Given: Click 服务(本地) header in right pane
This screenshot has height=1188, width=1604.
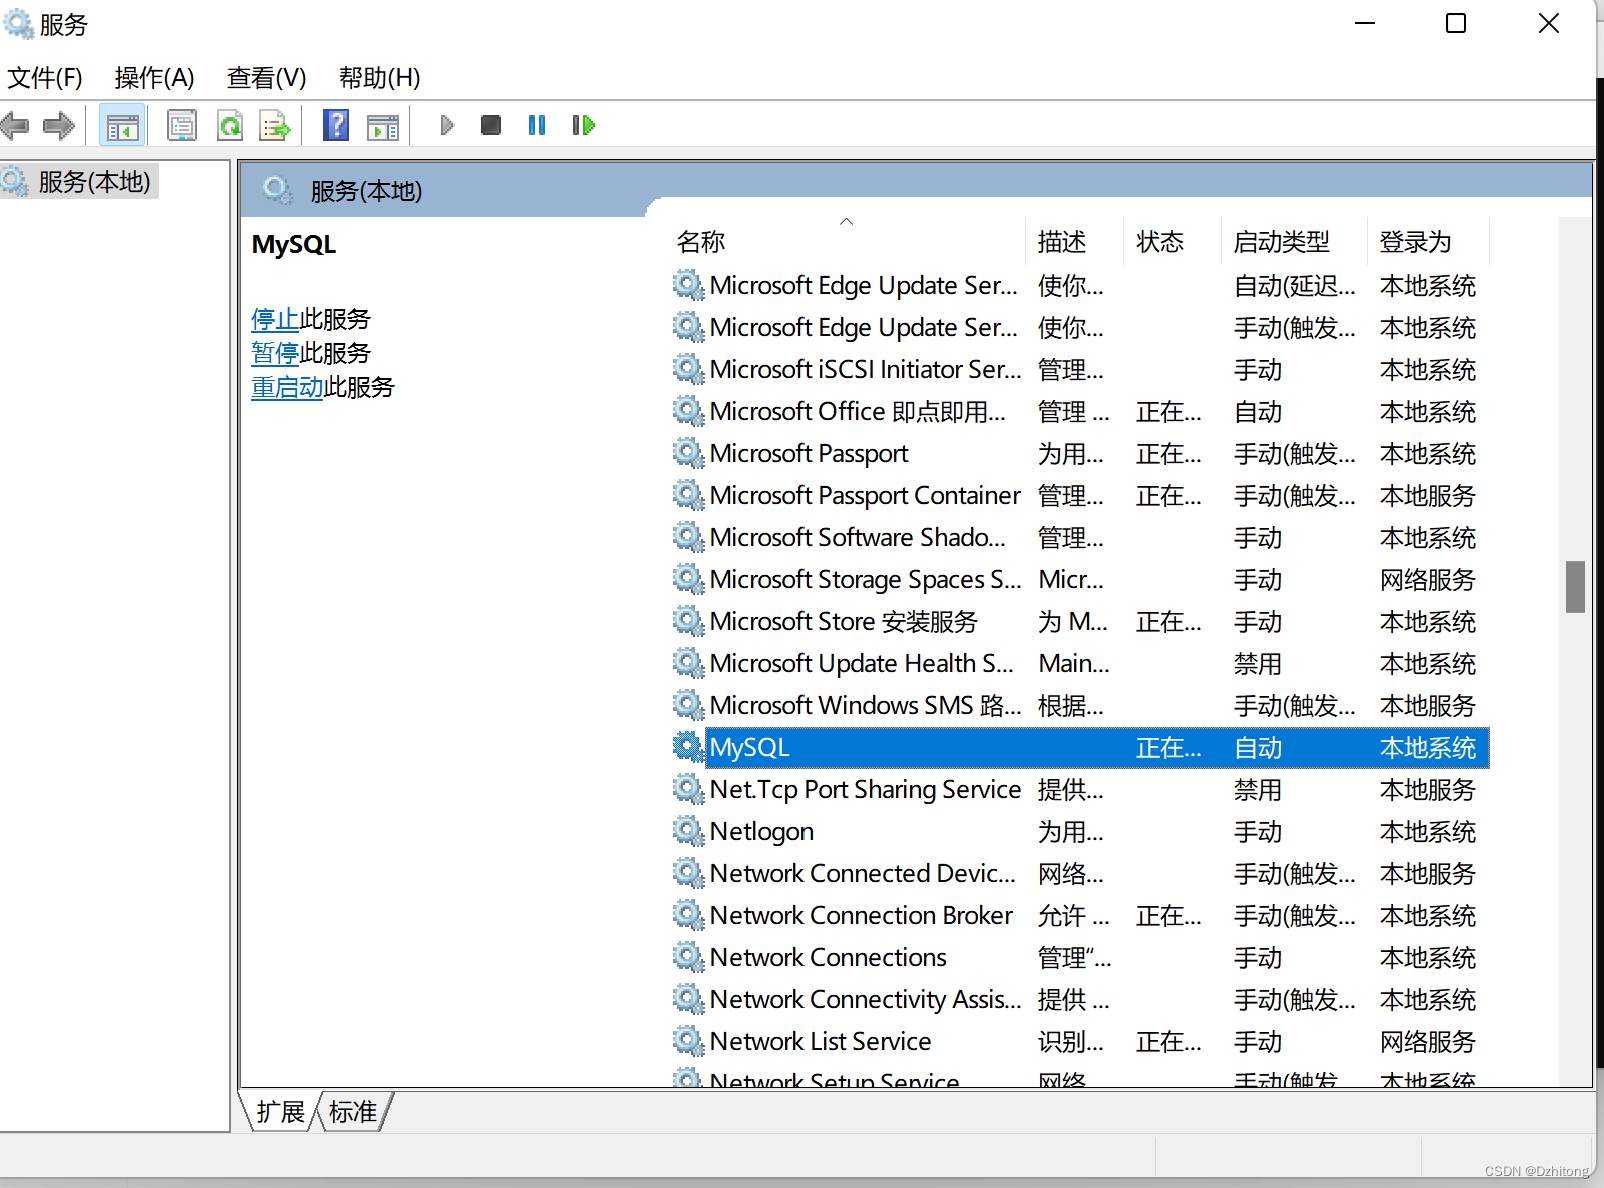Looking at the screenshot, I should point(366,190).
